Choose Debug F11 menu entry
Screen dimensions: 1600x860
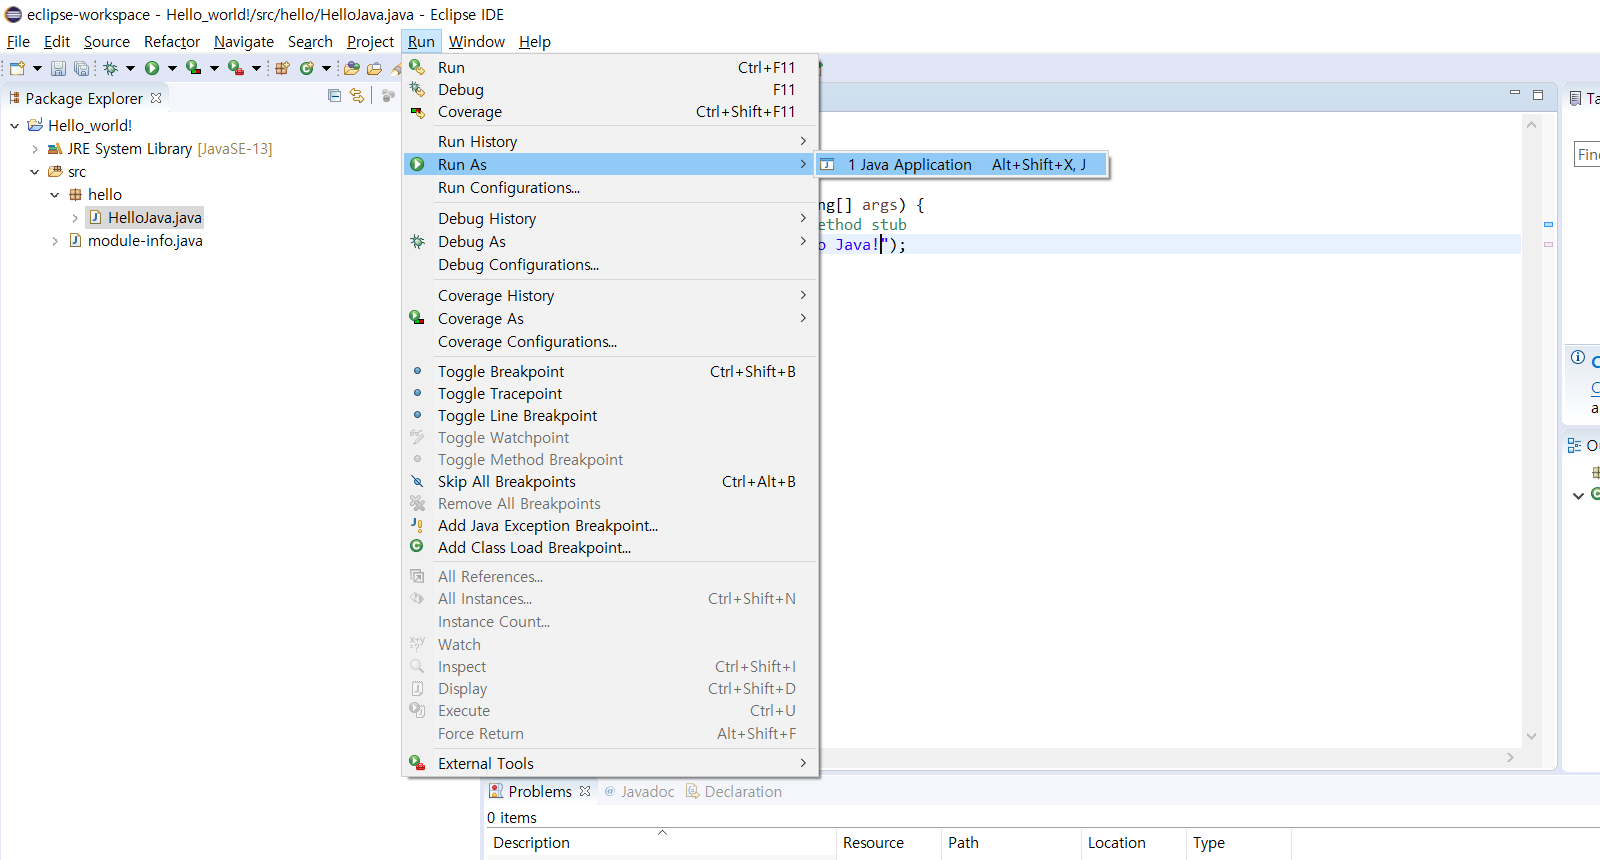click(x=610, y=90)
